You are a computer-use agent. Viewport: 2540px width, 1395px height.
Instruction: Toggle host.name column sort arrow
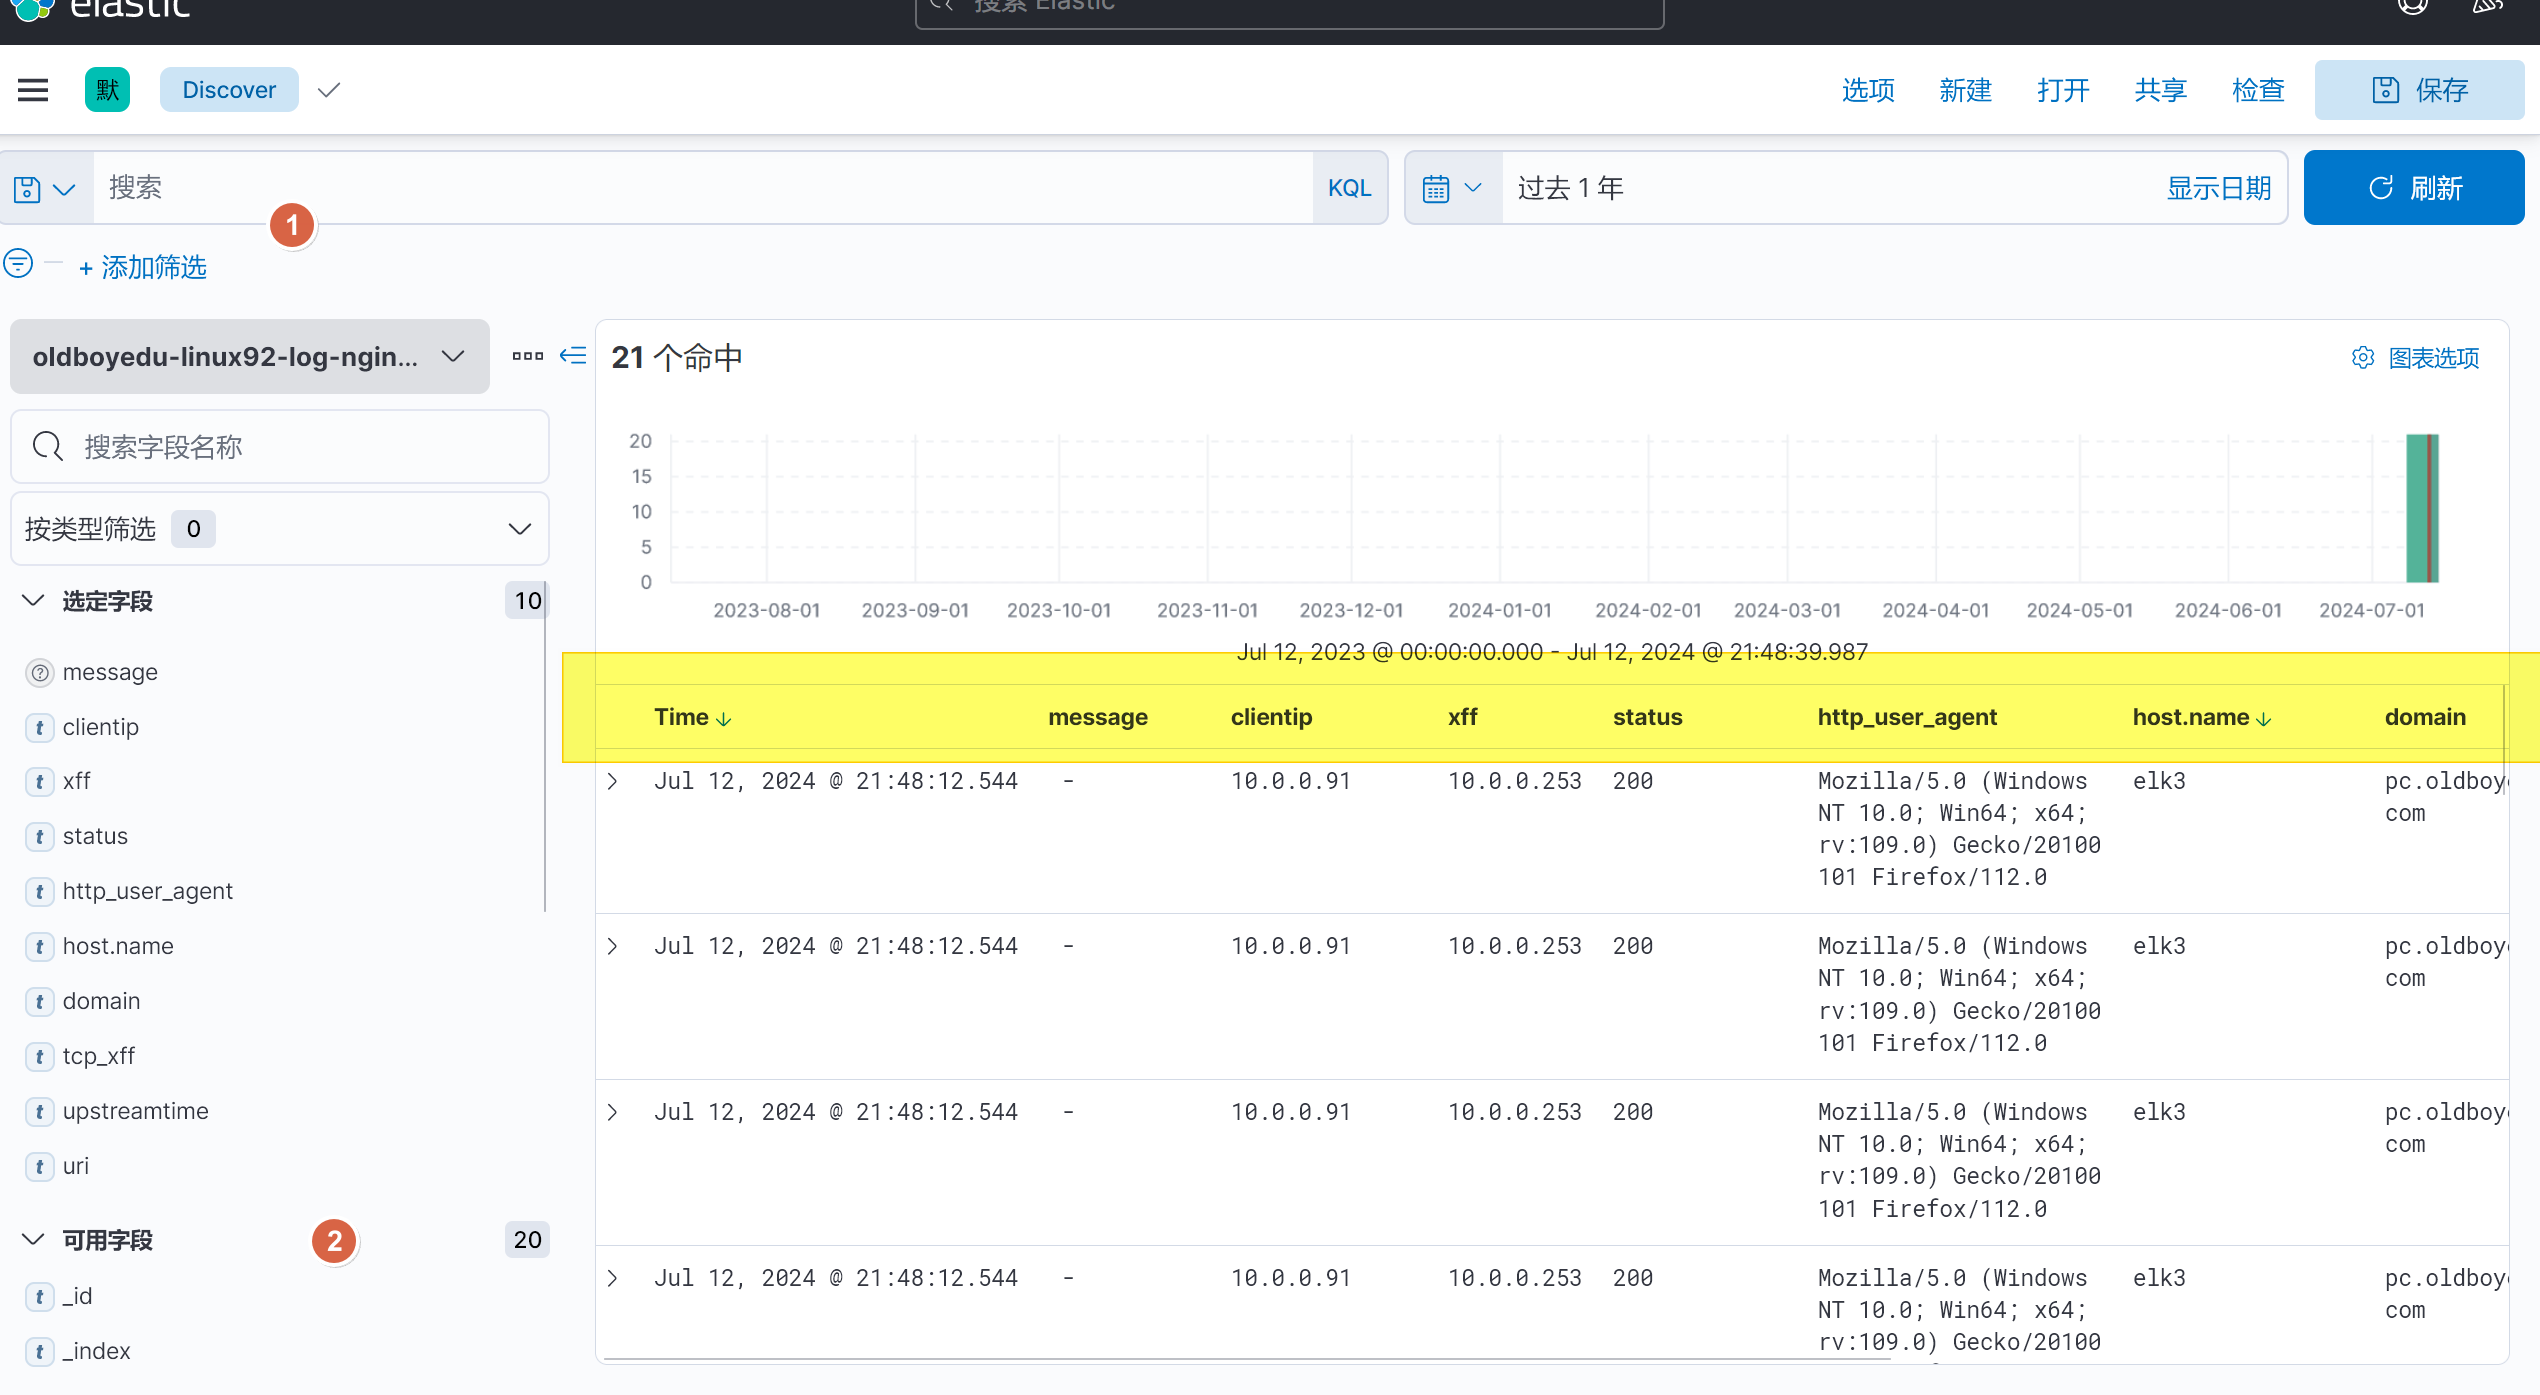click(x=2264, y=719)
